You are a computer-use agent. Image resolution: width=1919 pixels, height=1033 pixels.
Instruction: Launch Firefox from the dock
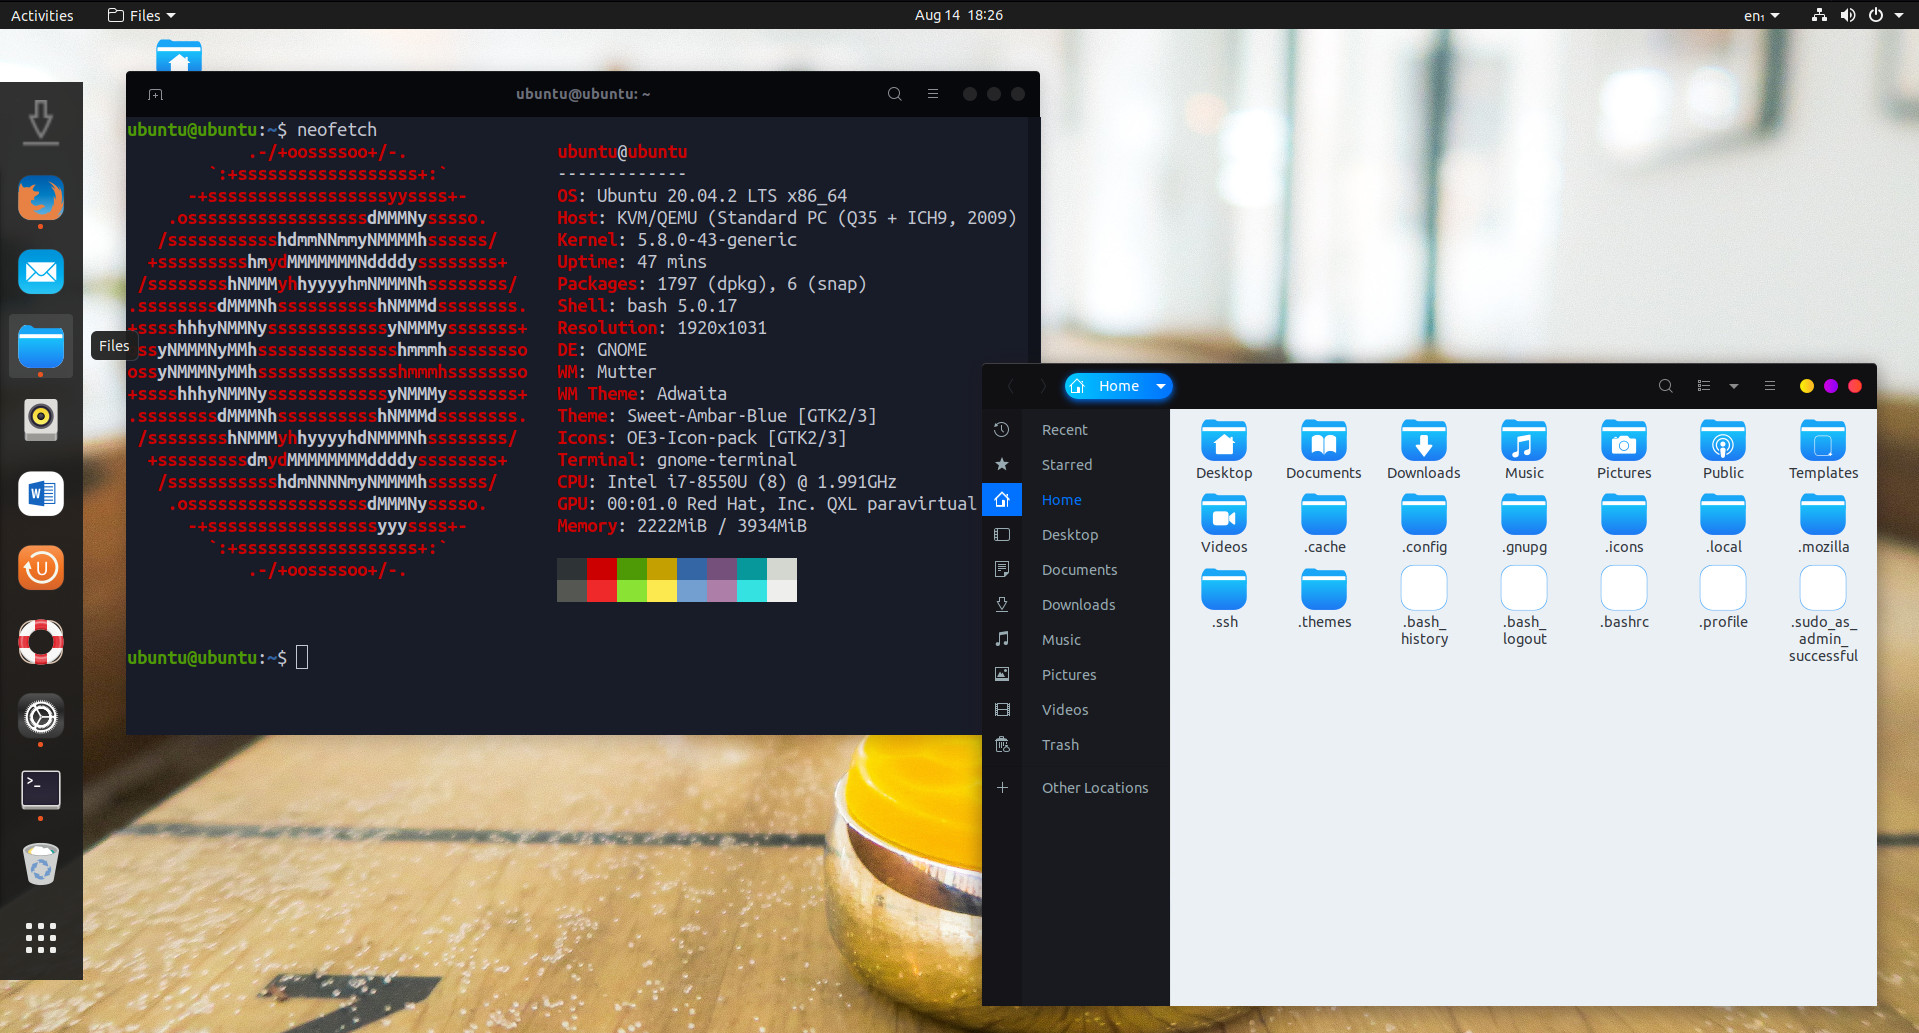point(41,198)
